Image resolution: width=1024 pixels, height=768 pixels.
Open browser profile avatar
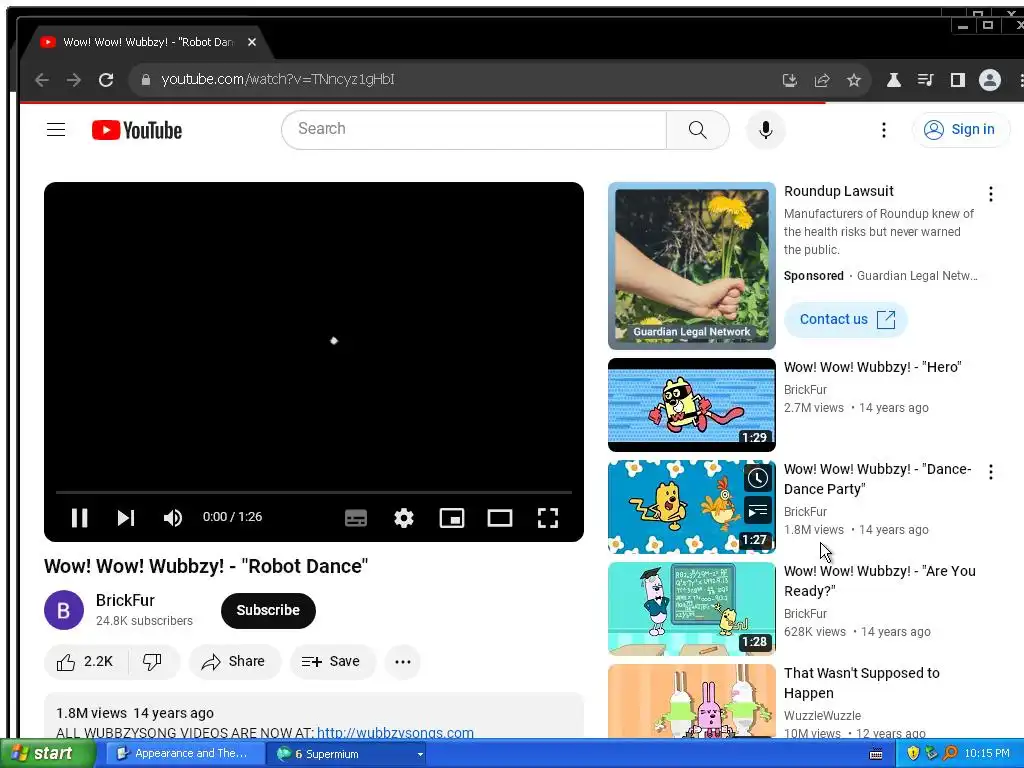989,80
